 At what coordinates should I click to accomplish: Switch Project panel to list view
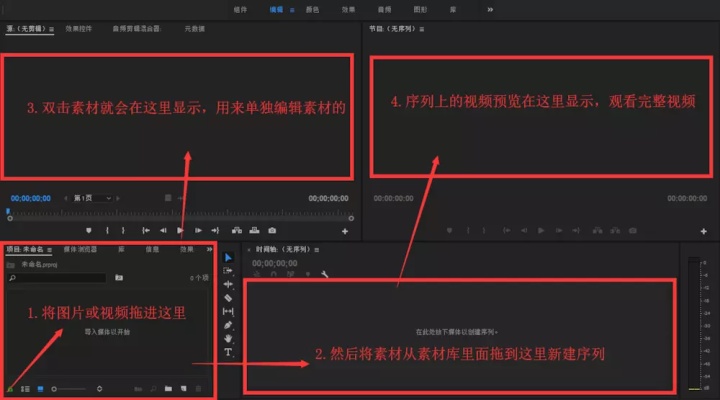25,389
